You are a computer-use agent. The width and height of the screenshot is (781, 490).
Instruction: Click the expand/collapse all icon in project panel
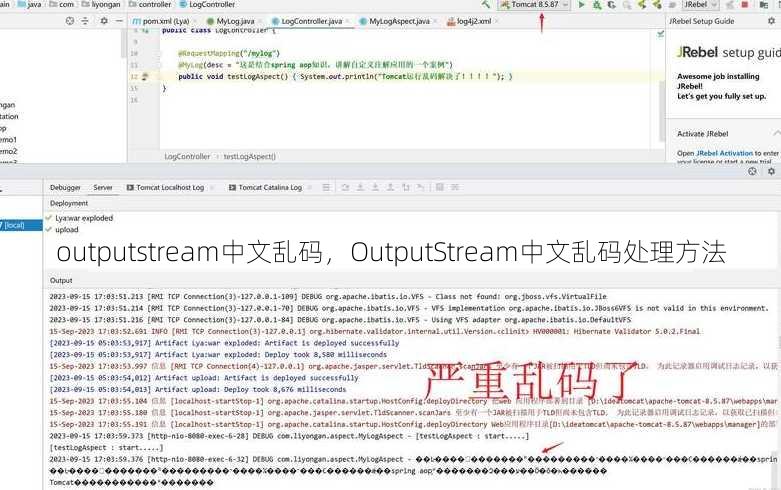click(x=85, y=21)
